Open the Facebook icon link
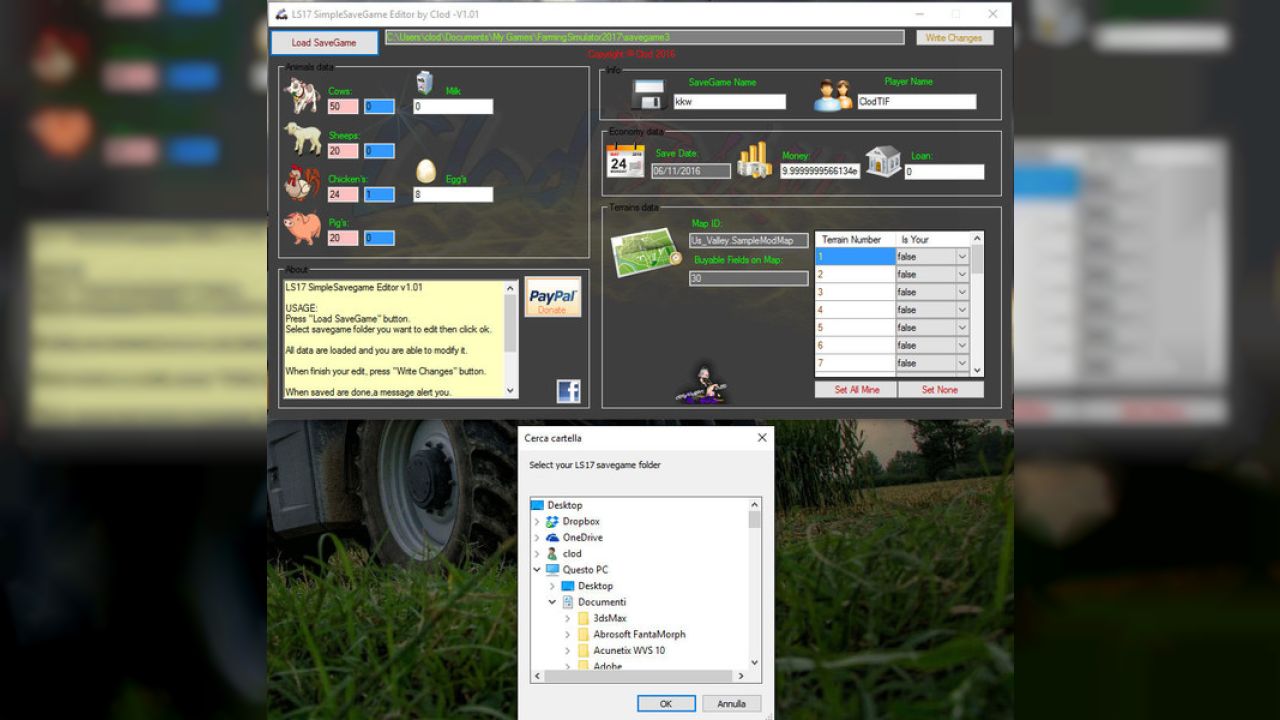 tap(568, 391)
